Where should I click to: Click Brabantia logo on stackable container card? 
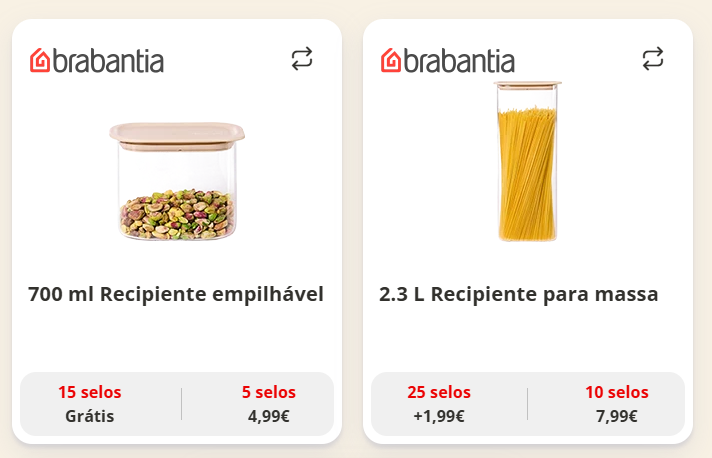[x=97, y=61]
